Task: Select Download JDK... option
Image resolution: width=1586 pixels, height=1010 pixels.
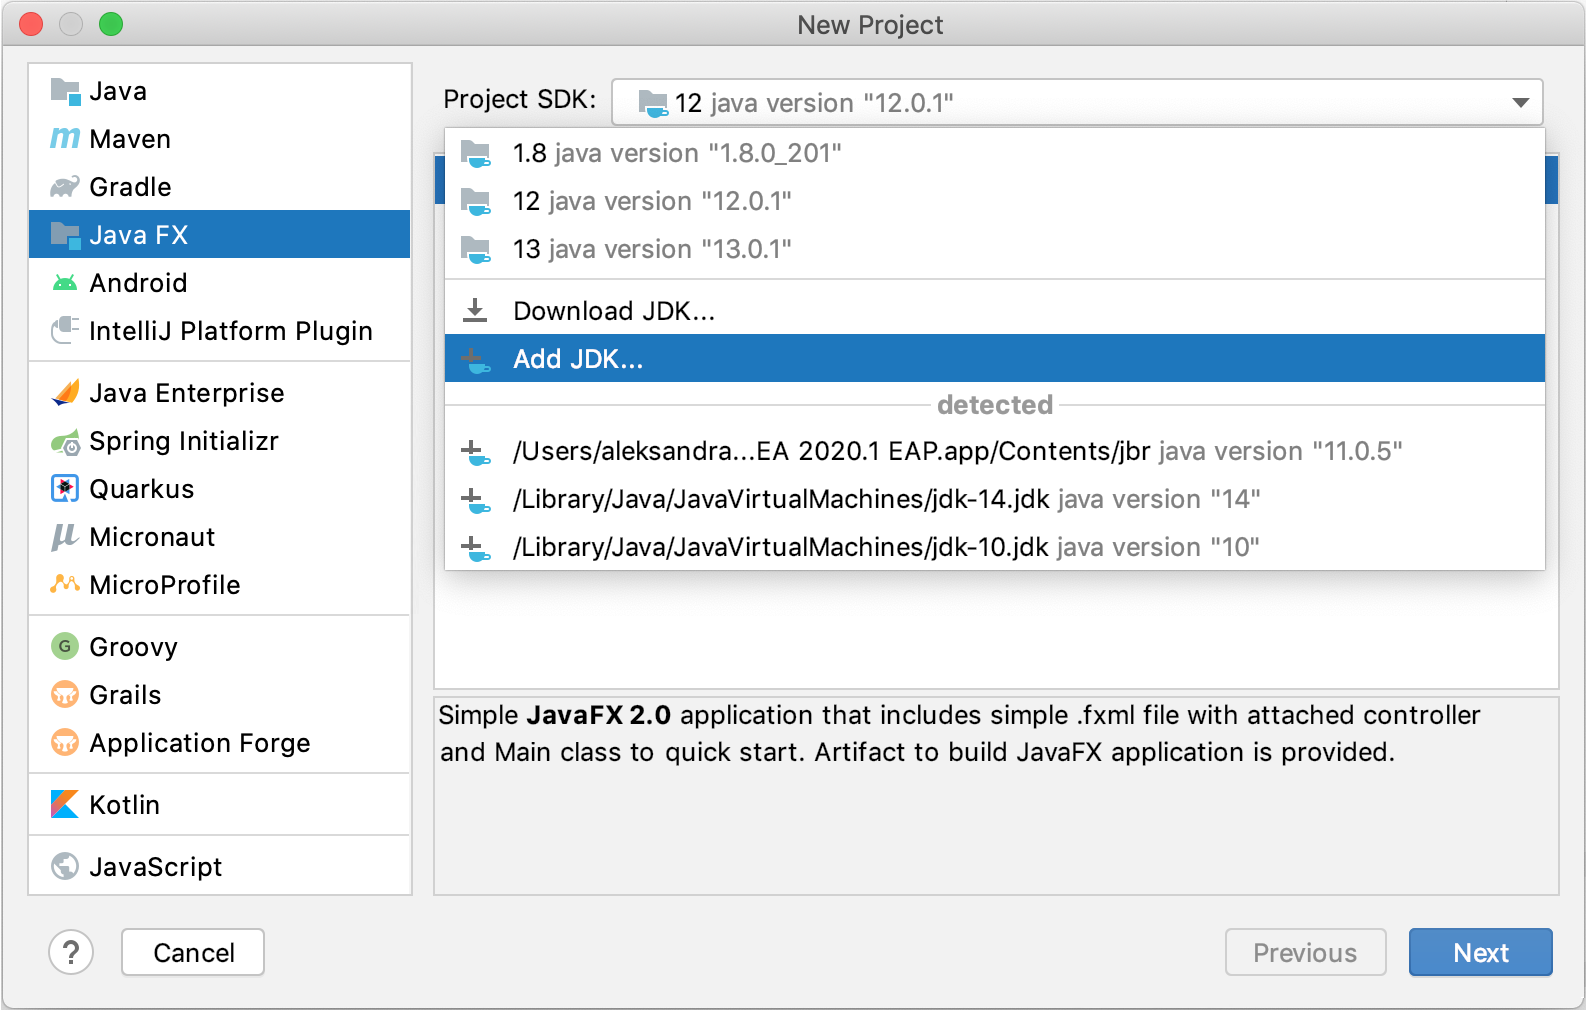Action: (x=995, y=311)
